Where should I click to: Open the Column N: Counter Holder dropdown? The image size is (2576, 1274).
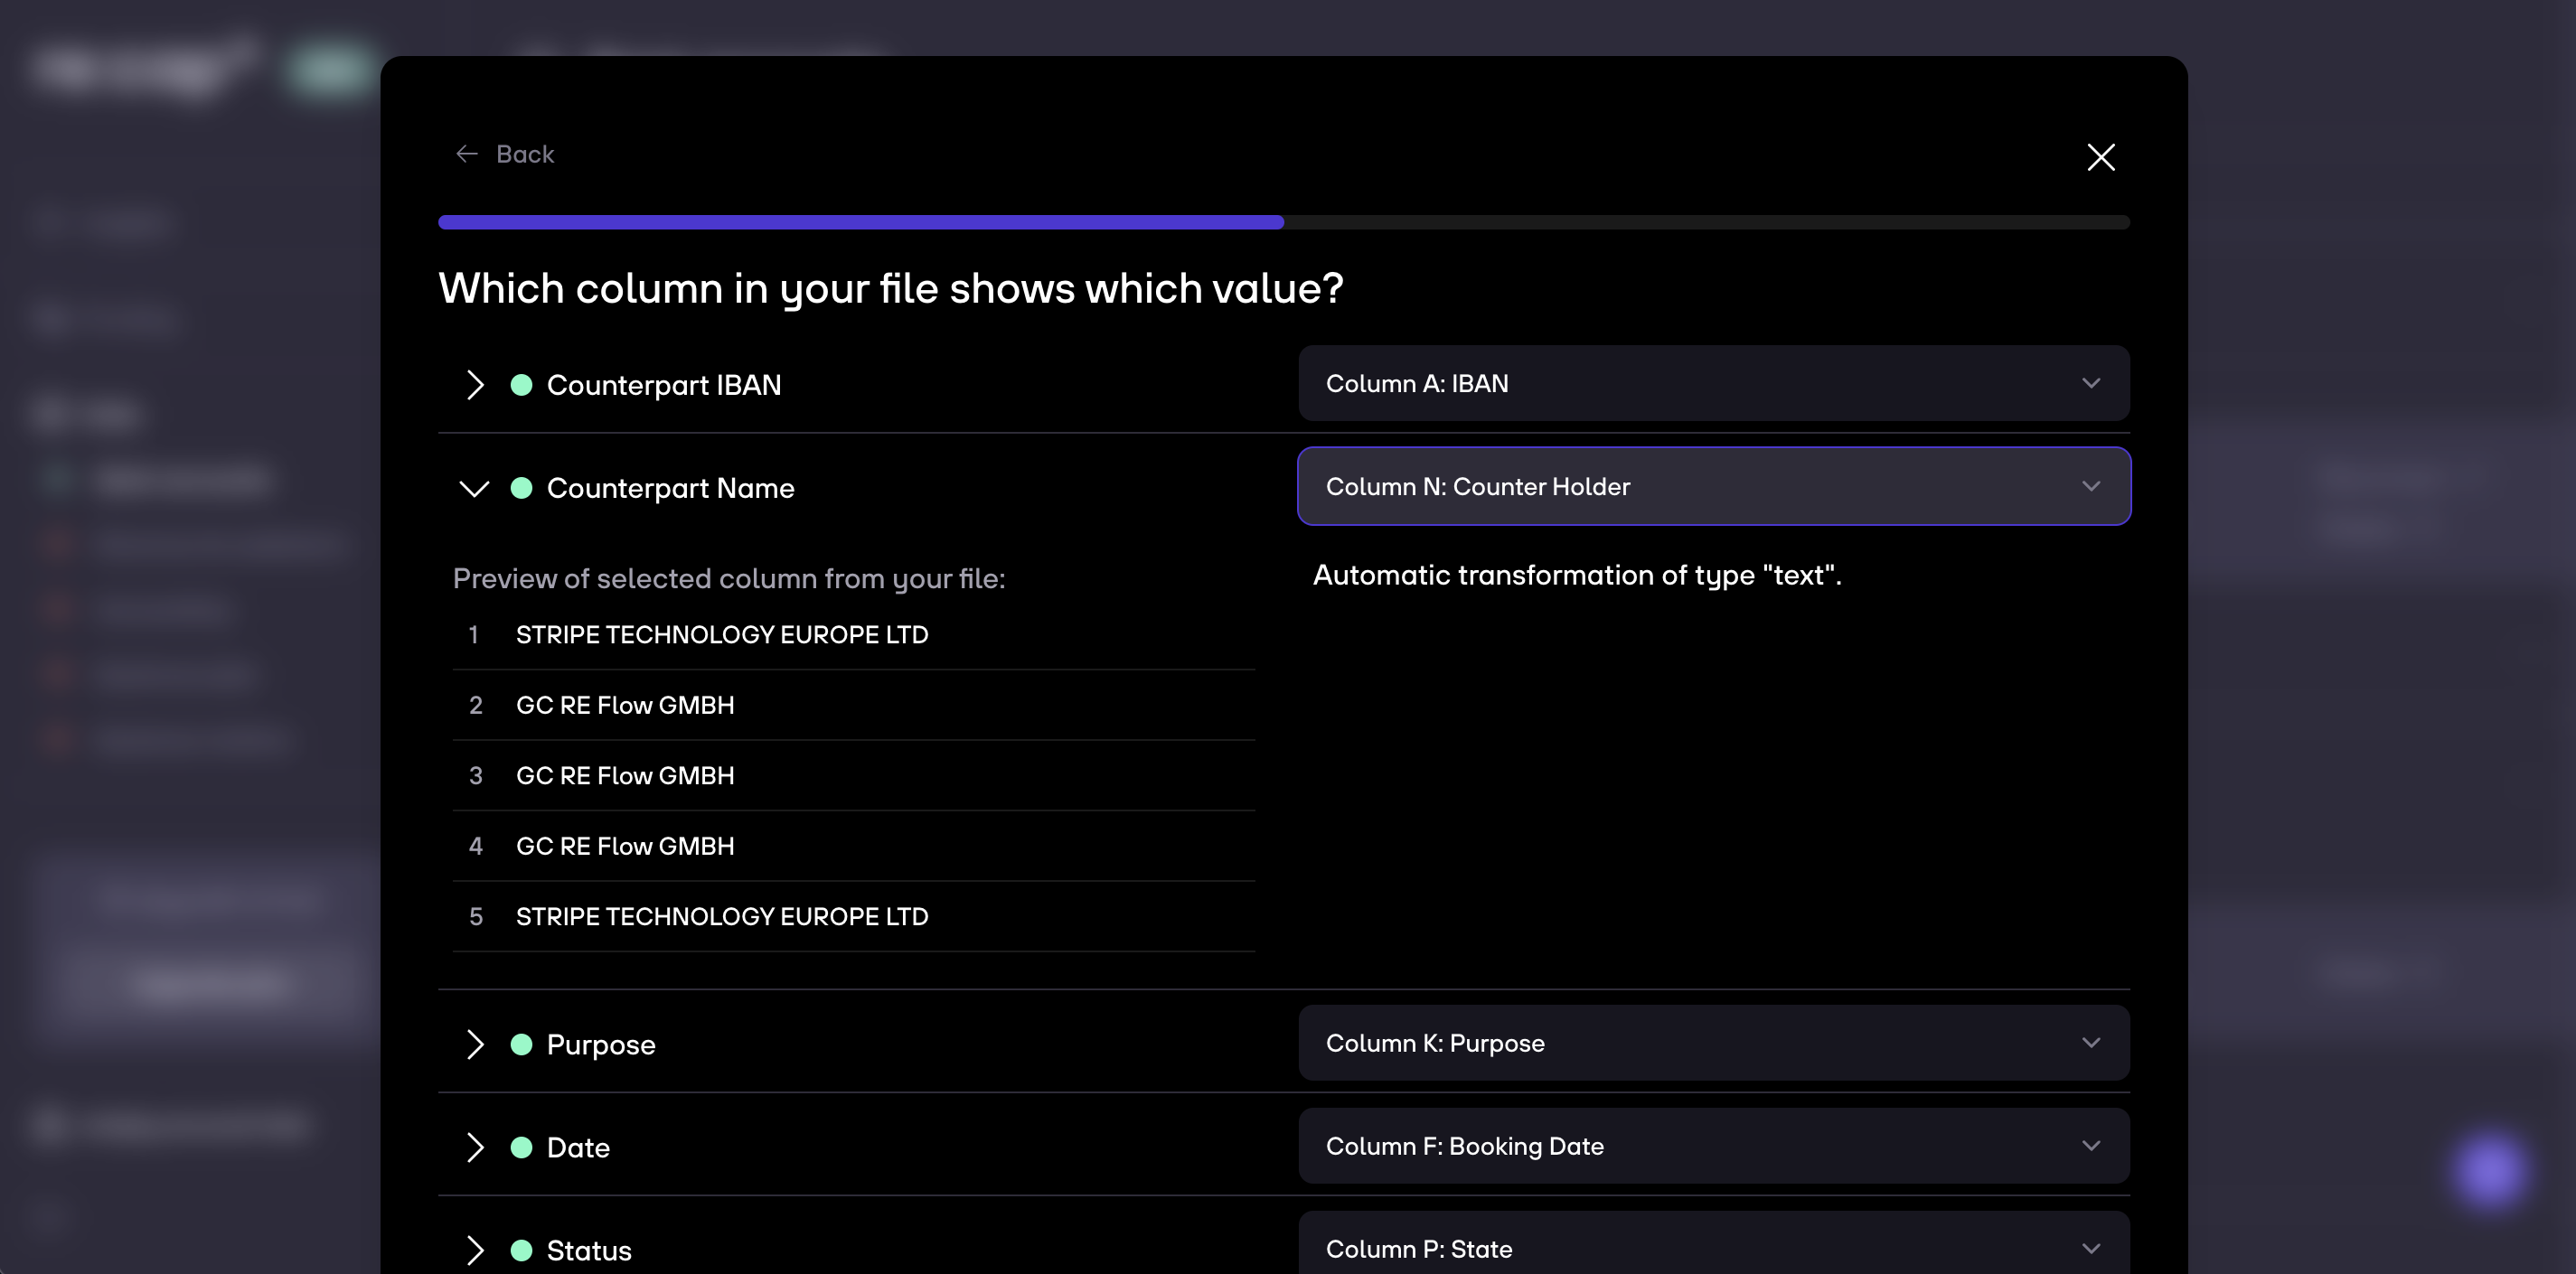coord(1714,486)
